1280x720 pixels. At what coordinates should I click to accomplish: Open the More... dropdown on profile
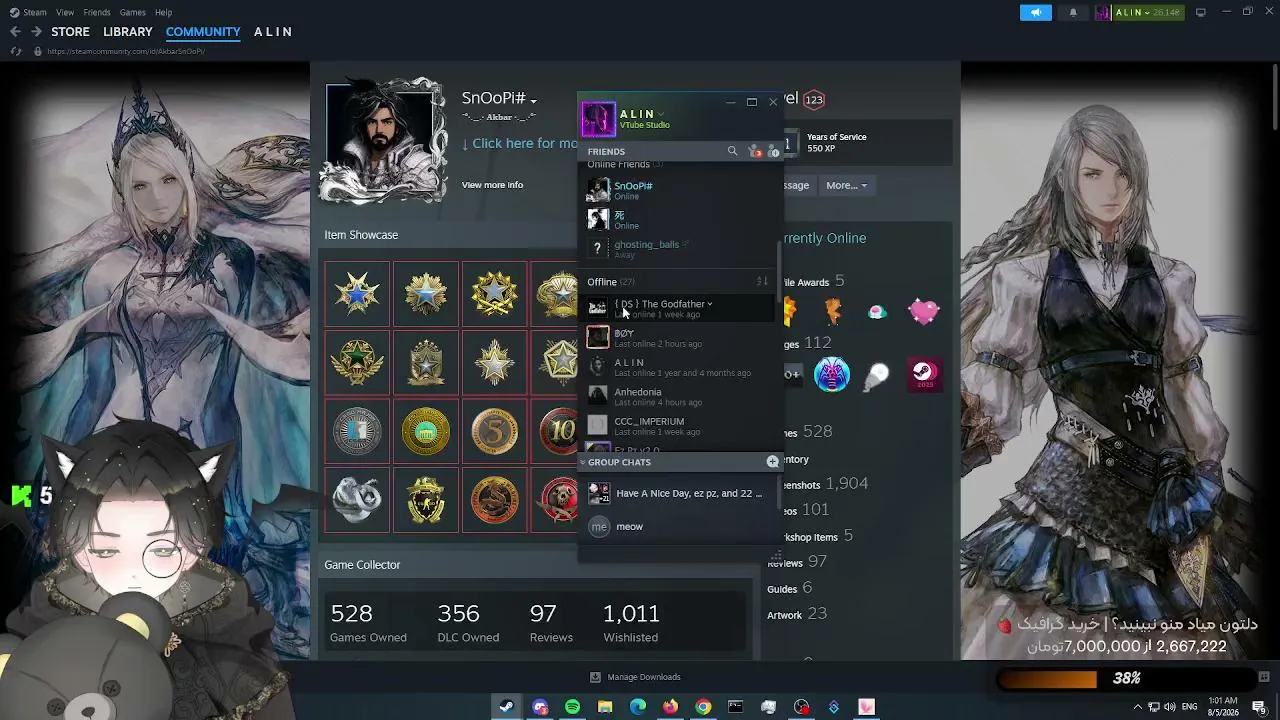pos(846,185)
